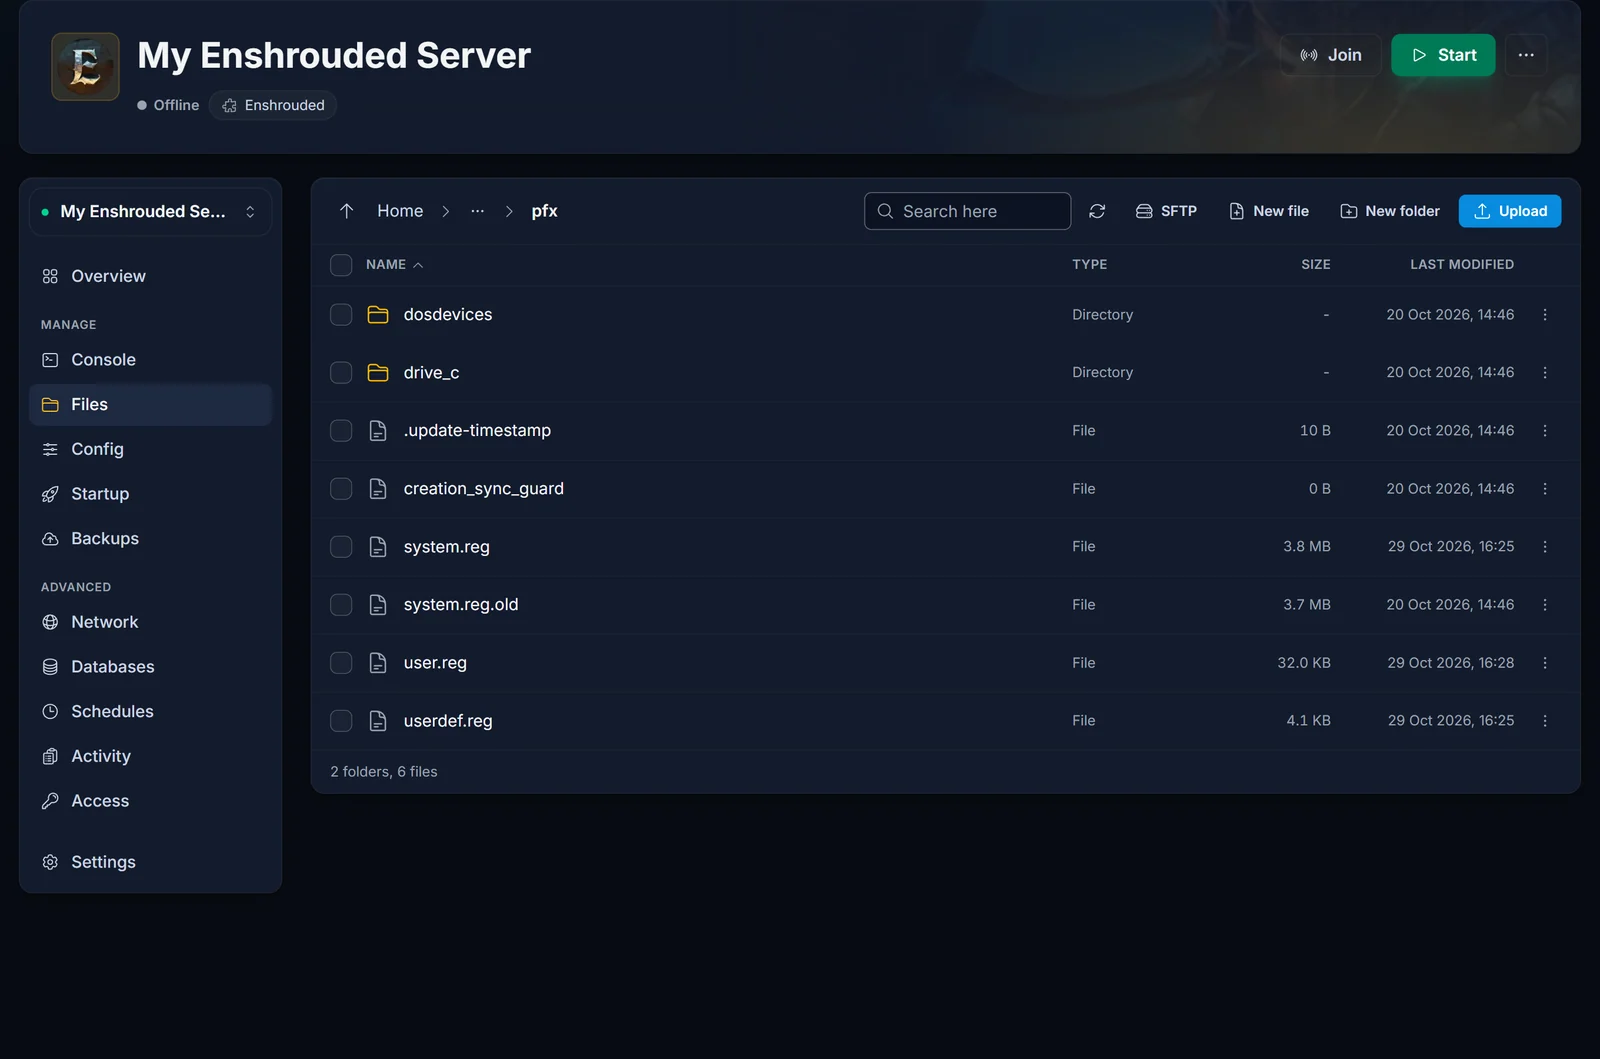Image resolution: width=1600 pixels, height=1059 pixels.
Task: Open row actions for userdef.reg
Action: [1545, 721]
